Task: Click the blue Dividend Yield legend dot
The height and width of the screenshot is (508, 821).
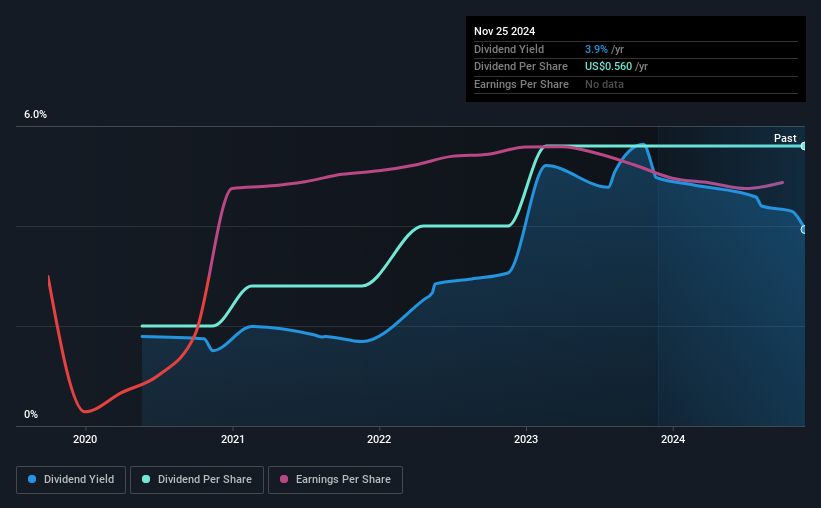Action: point(32,479)
